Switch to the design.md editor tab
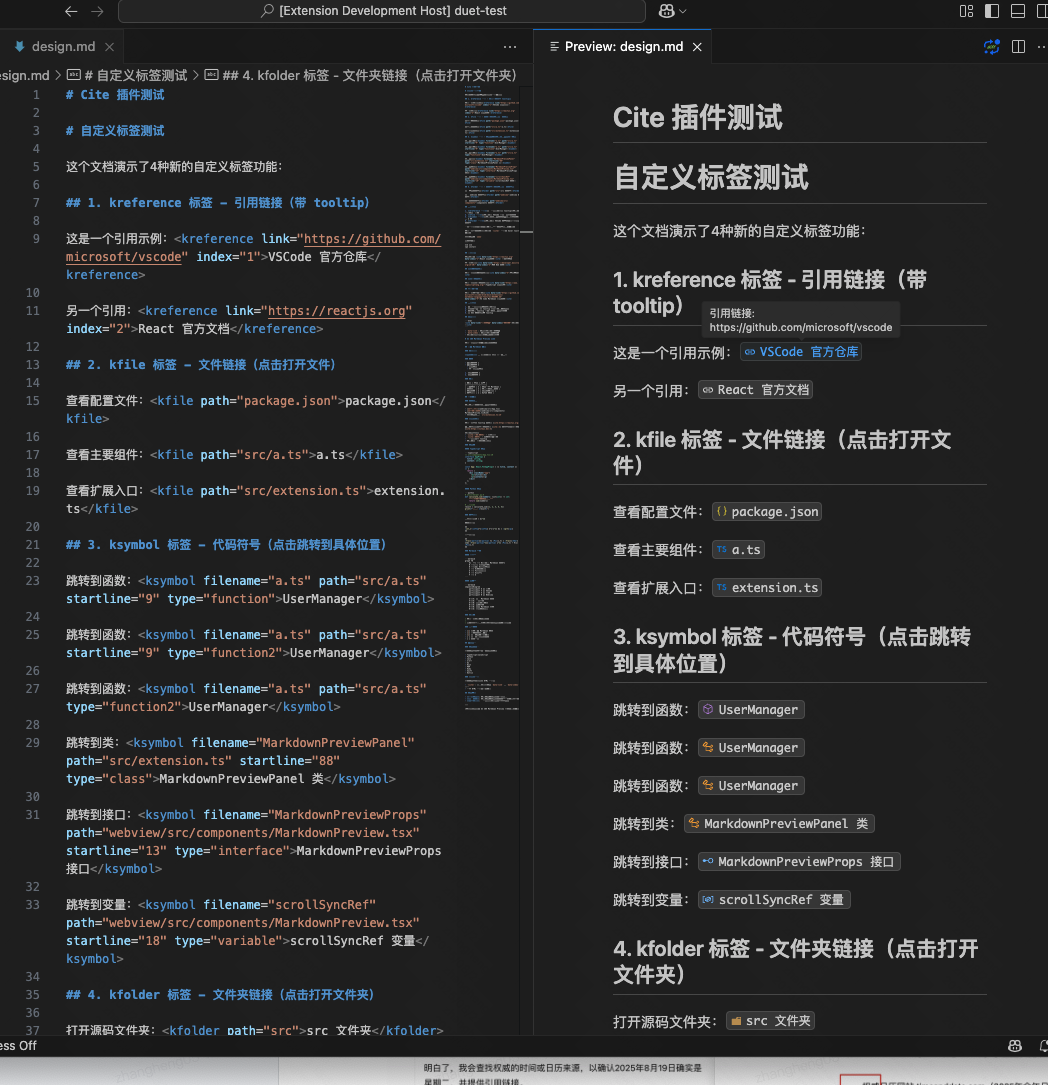1048x1085 pixels. (x=63, y=46)
